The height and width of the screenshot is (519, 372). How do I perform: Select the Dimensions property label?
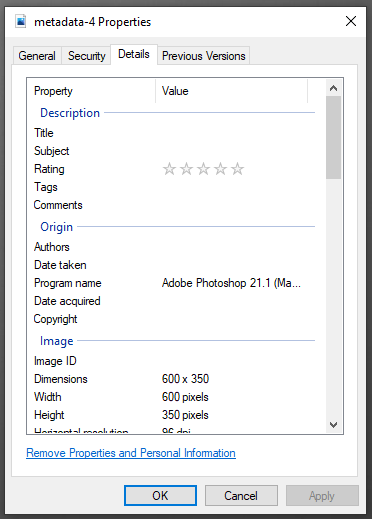[x=61, y=379]
